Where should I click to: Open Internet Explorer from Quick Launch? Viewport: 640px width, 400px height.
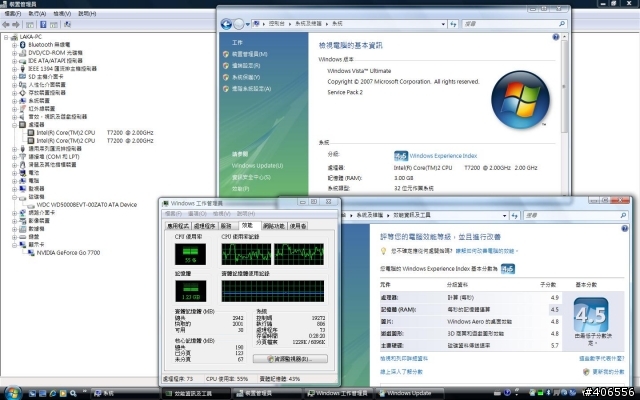point(53,393)
